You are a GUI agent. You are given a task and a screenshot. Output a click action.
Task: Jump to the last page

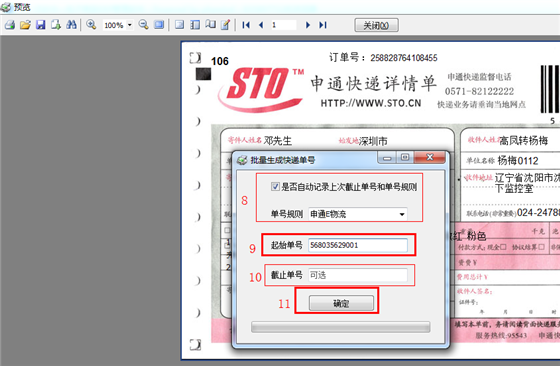pyautogui.click(x=323, y=25)
